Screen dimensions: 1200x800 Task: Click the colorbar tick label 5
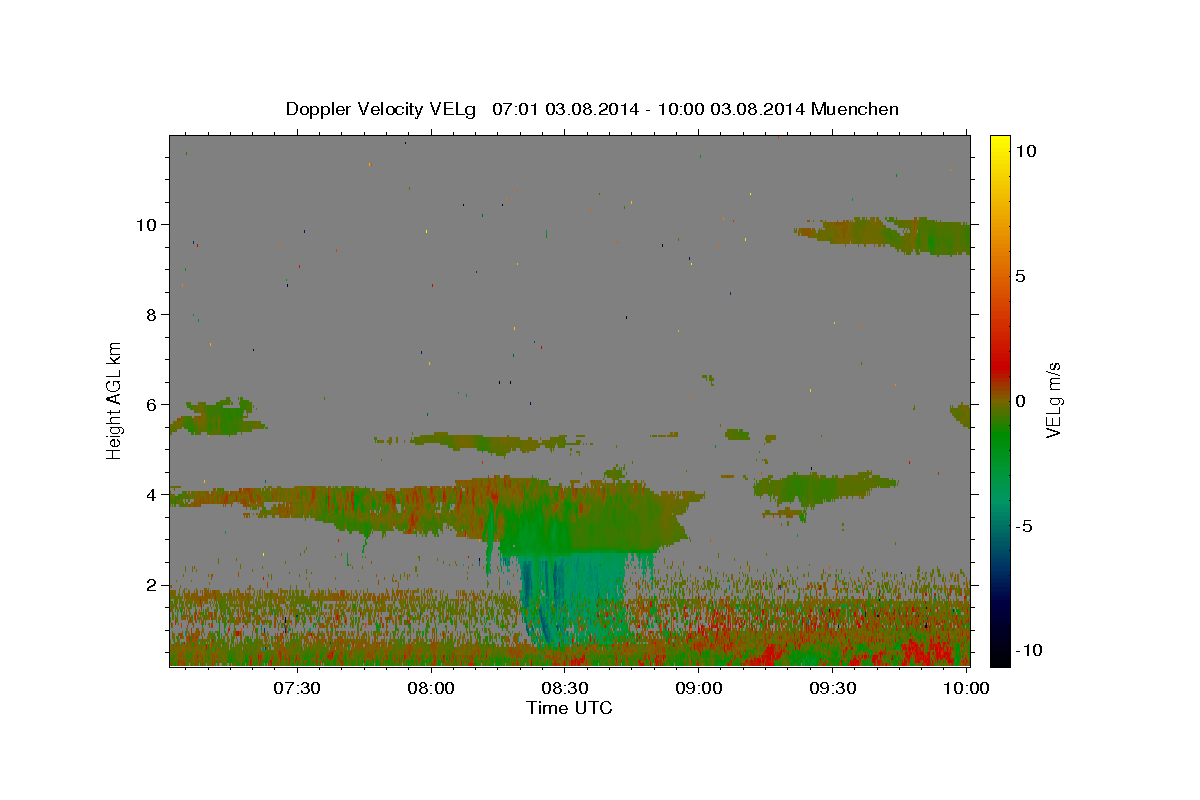(1021, 276)
